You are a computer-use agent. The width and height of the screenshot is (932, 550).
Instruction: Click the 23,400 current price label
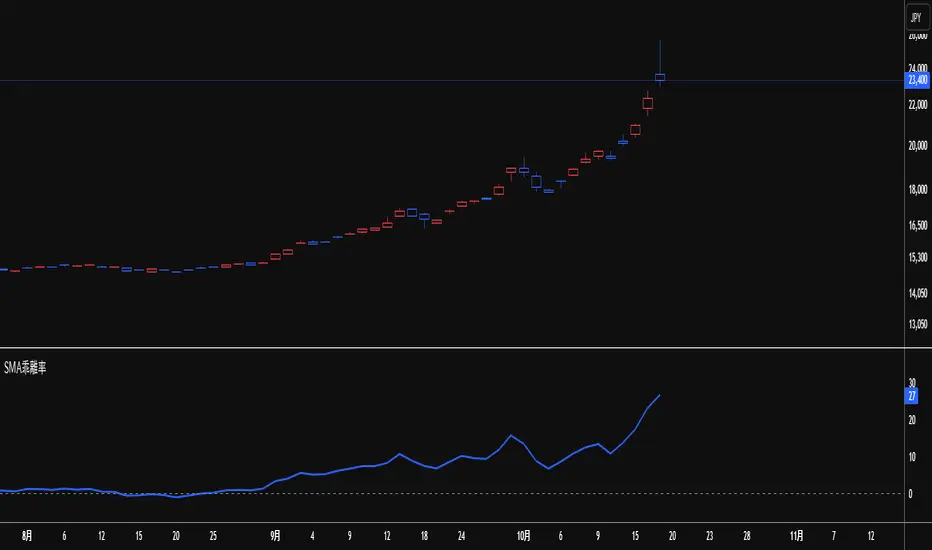[x=917, y=80]
